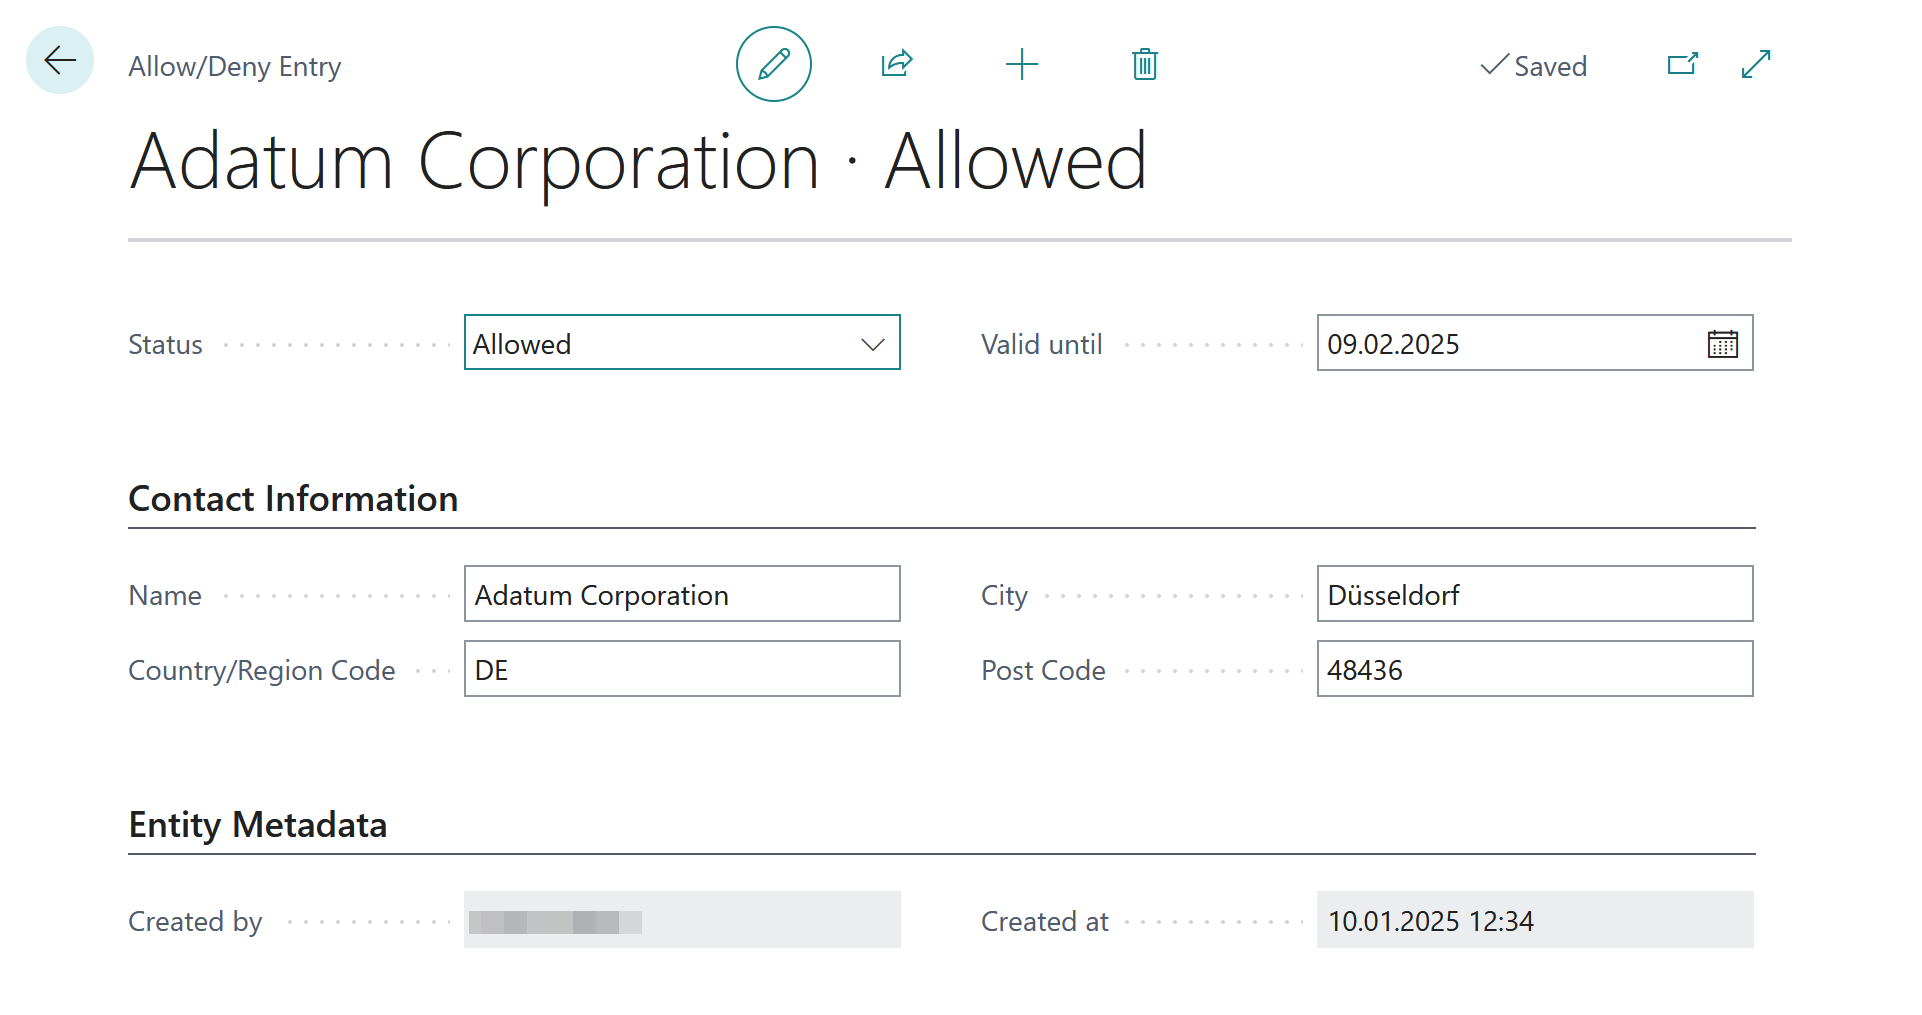This screenshot has width=1922, height=1015.
Task: Click the Valid until label
Action: 1041,344
